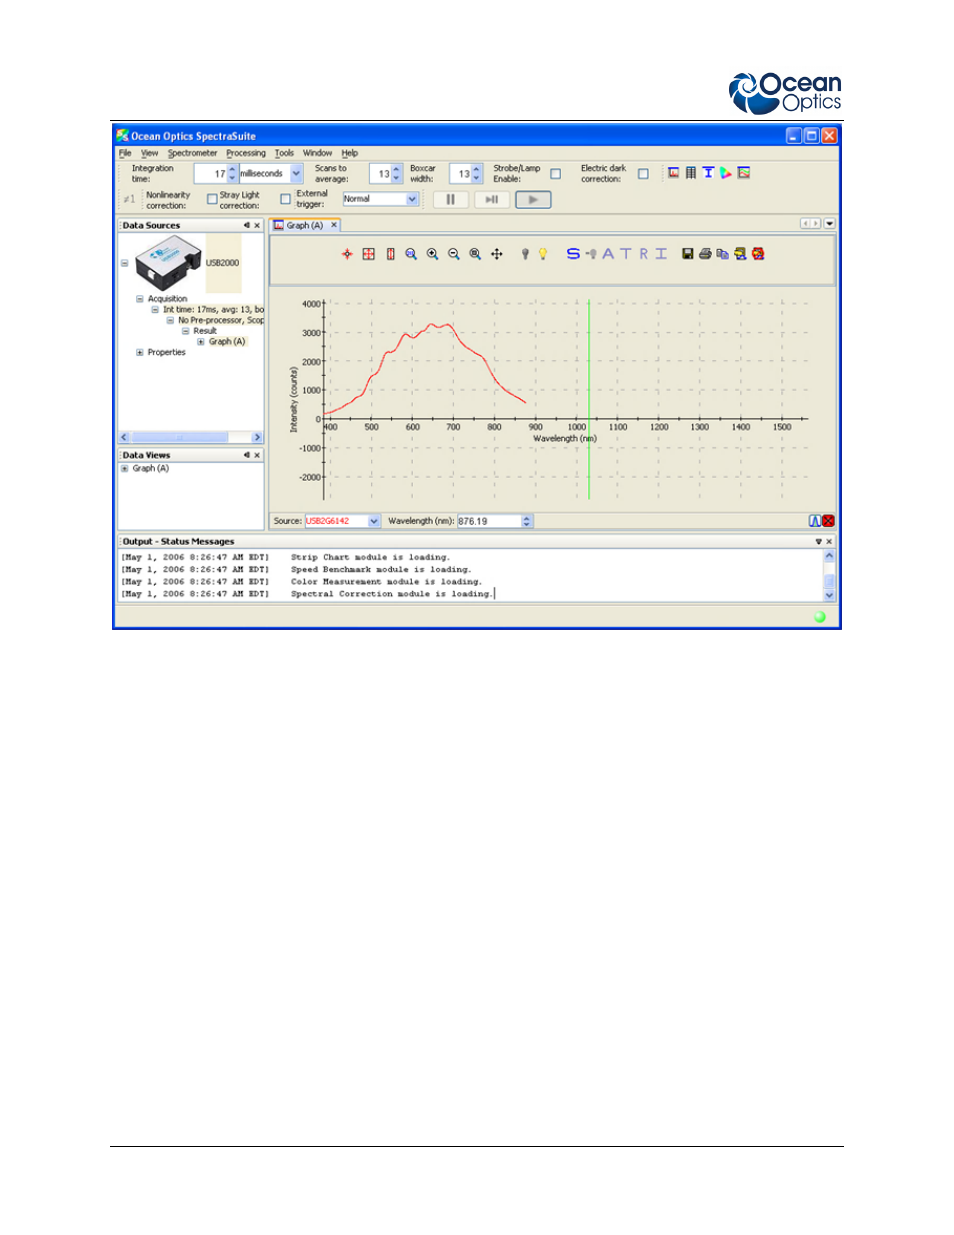Image resolution: width=954 pixels, height=1235 pixels.
Task: Click the Wavelength spinner arrows
Action: [x=527, y=521]
